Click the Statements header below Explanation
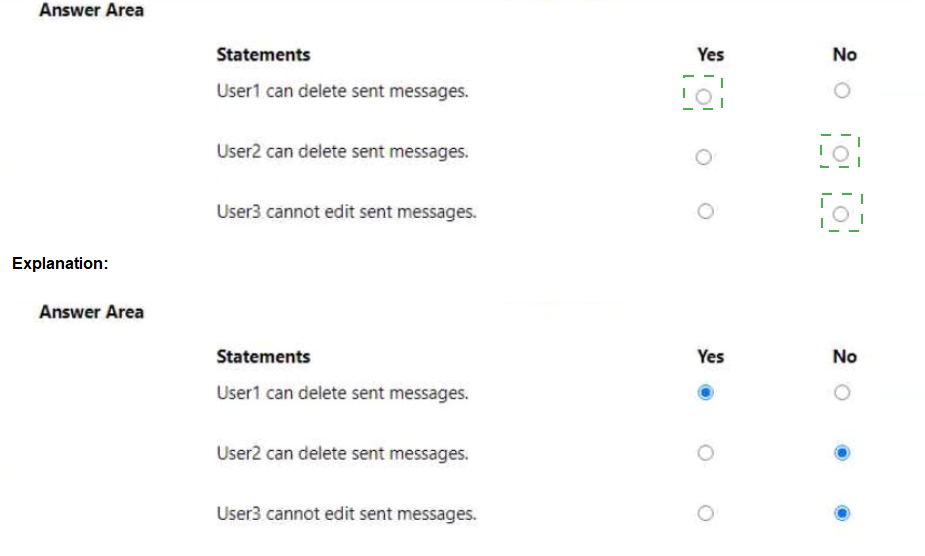Image resolution: width=925 pixels, height=556 pixels. pyautogui.click(x=263, y=357)
